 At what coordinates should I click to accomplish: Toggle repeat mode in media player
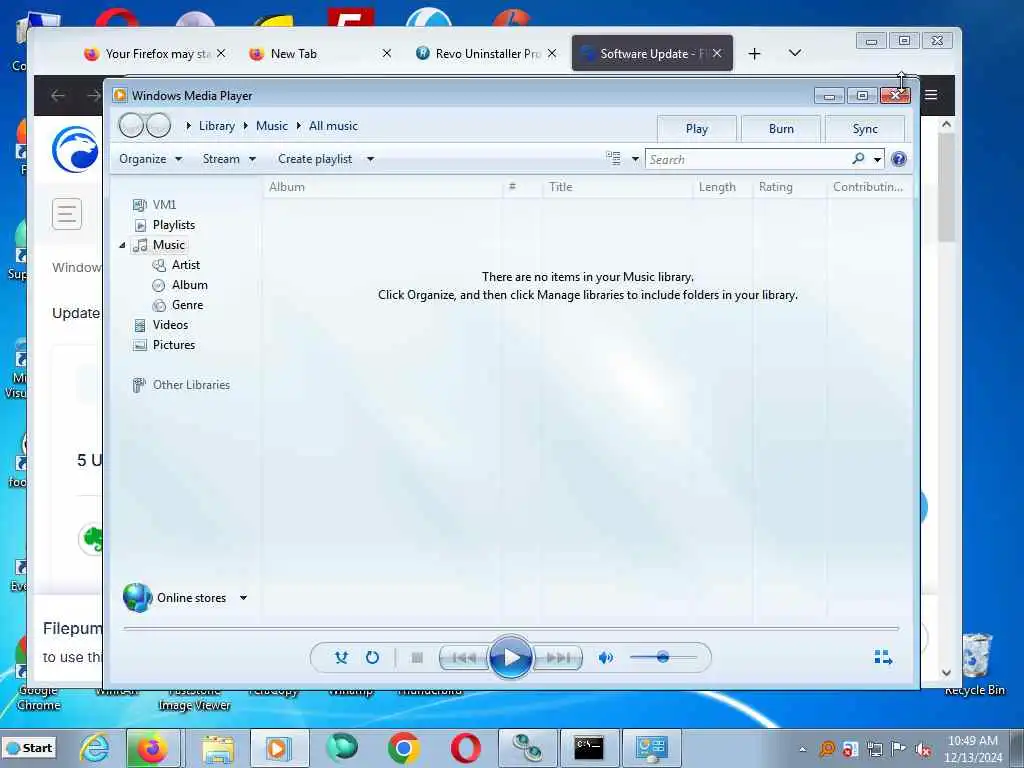(372, 658)
